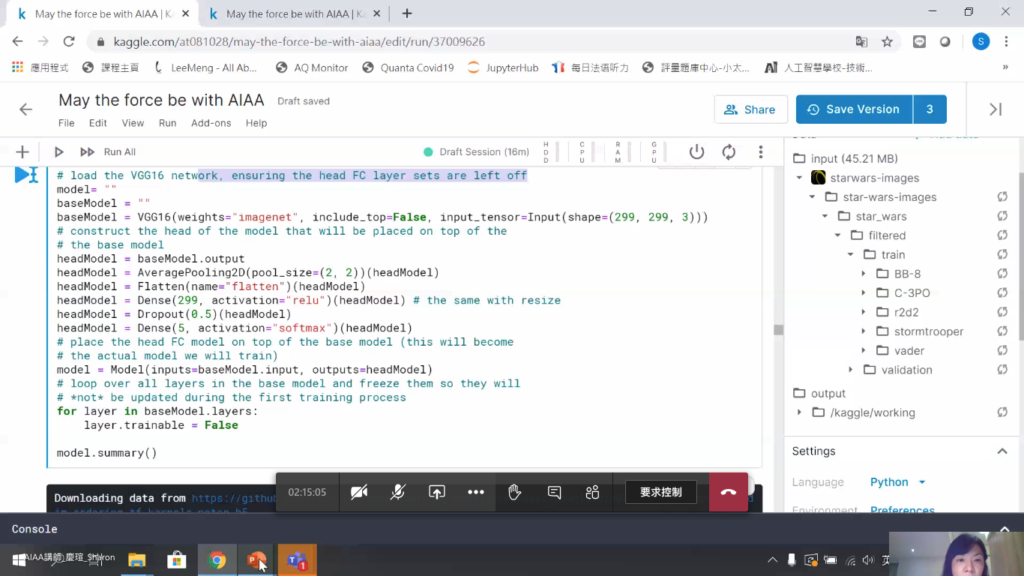Expand the validation folder
The image size is (1024, 576).
coord(851,370)
